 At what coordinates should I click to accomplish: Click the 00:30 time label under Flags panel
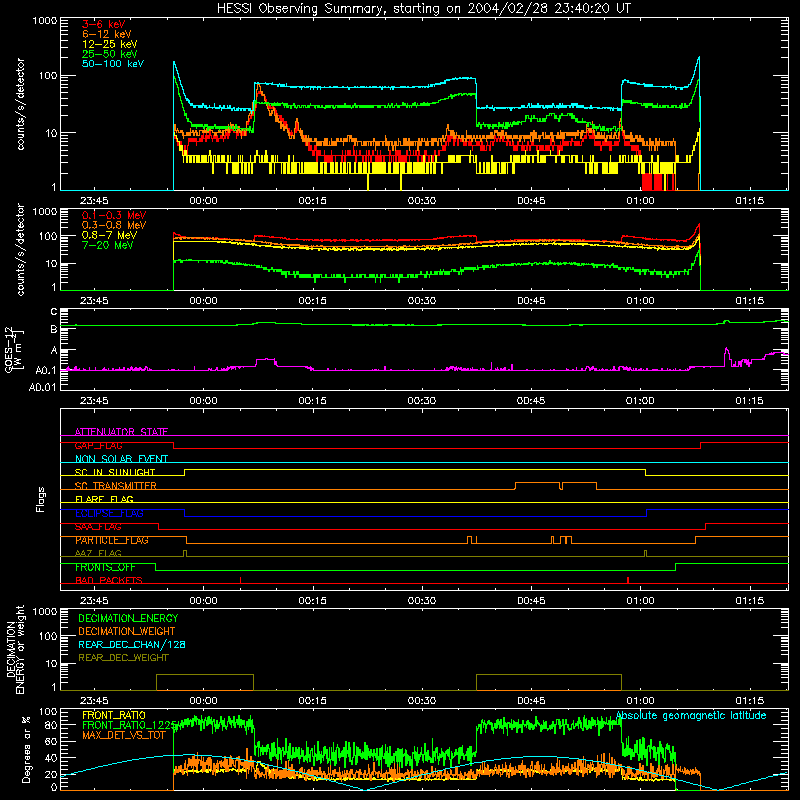pyautogui.click(x=421, y=601)
